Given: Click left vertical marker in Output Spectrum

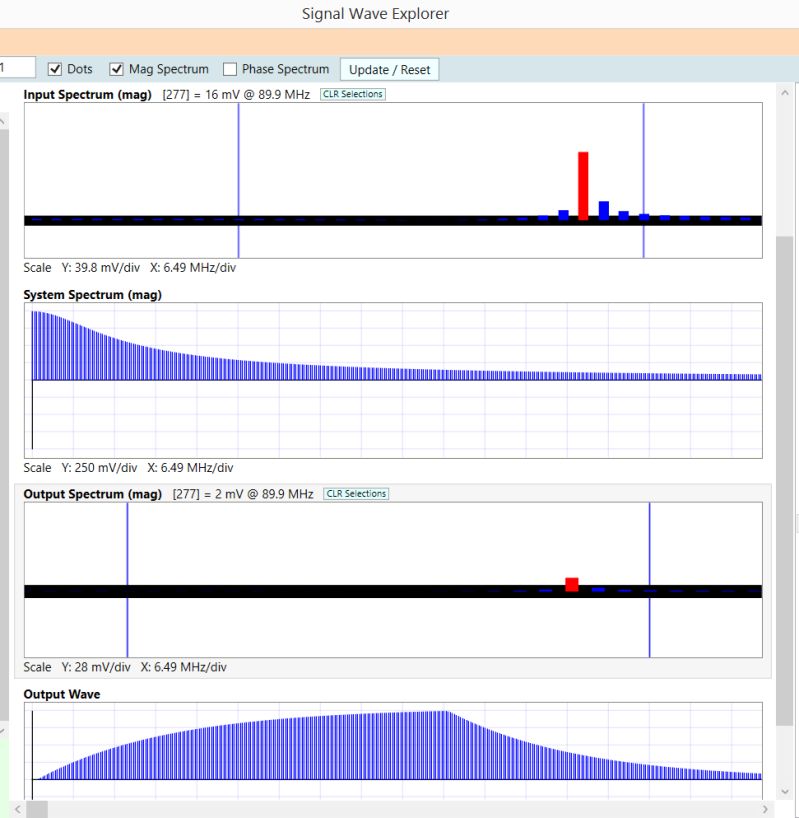Looking at the screenshot, I should point(127,580).
